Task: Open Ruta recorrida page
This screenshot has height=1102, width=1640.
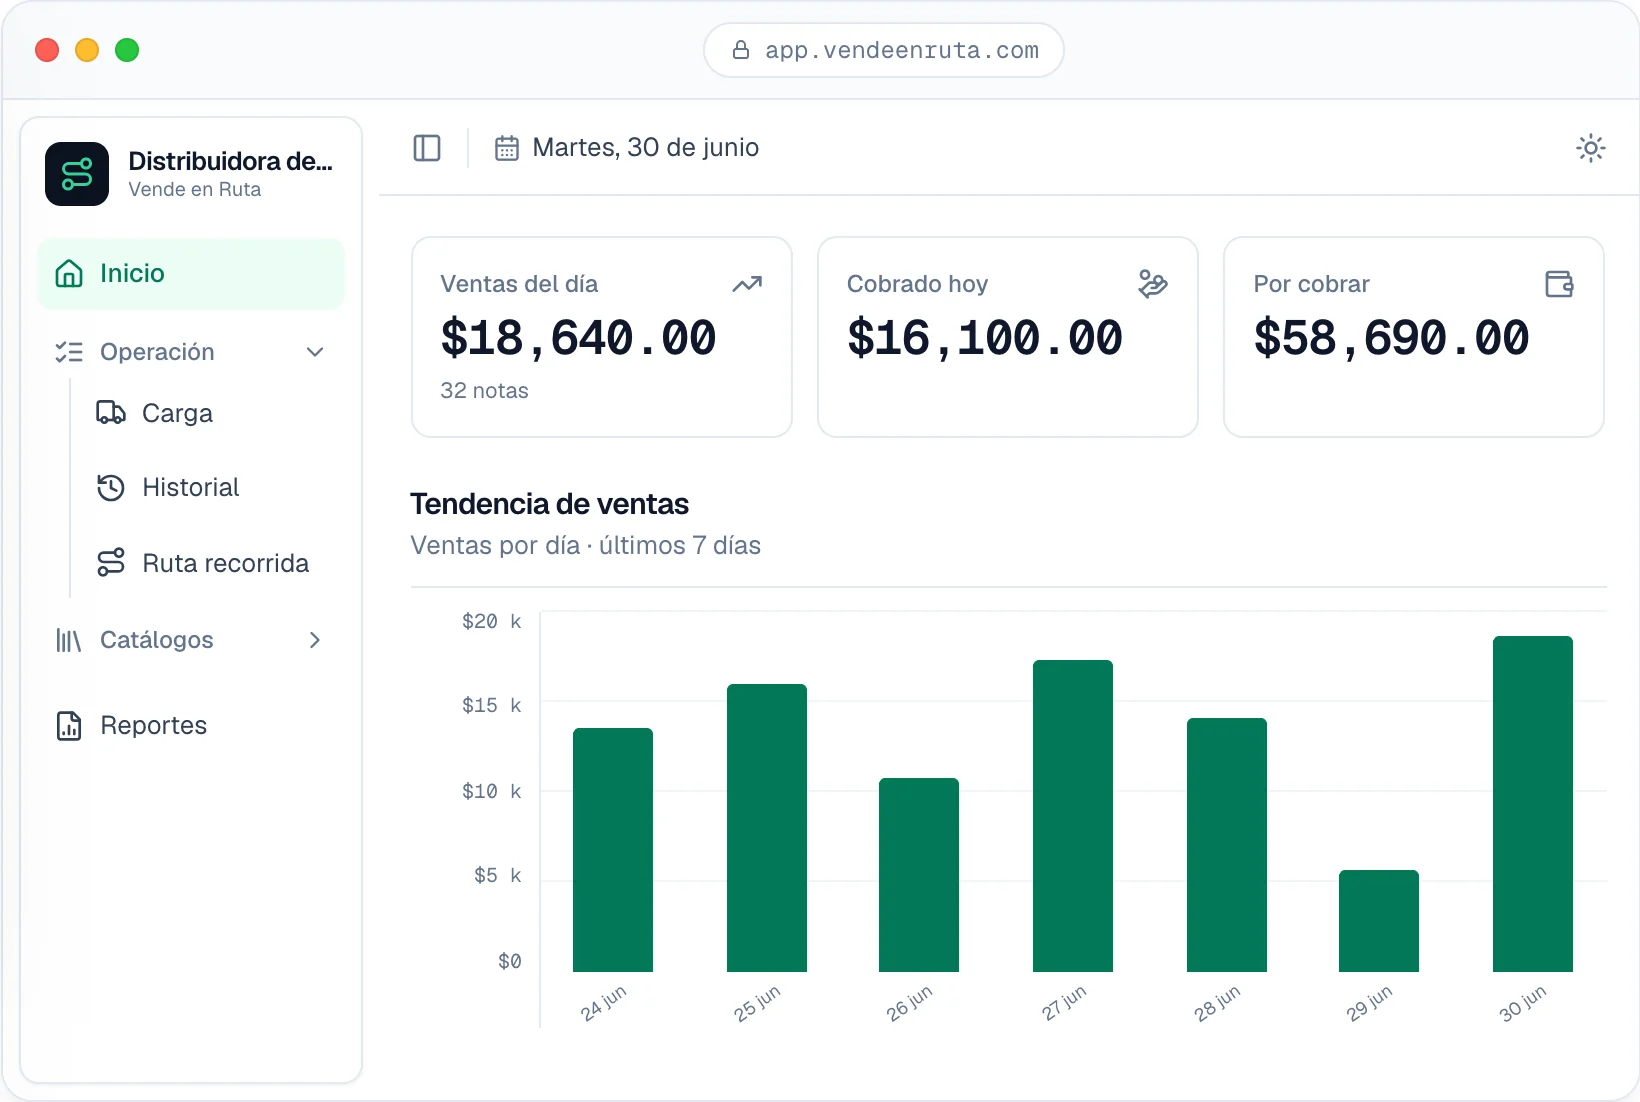Action: 204,563
